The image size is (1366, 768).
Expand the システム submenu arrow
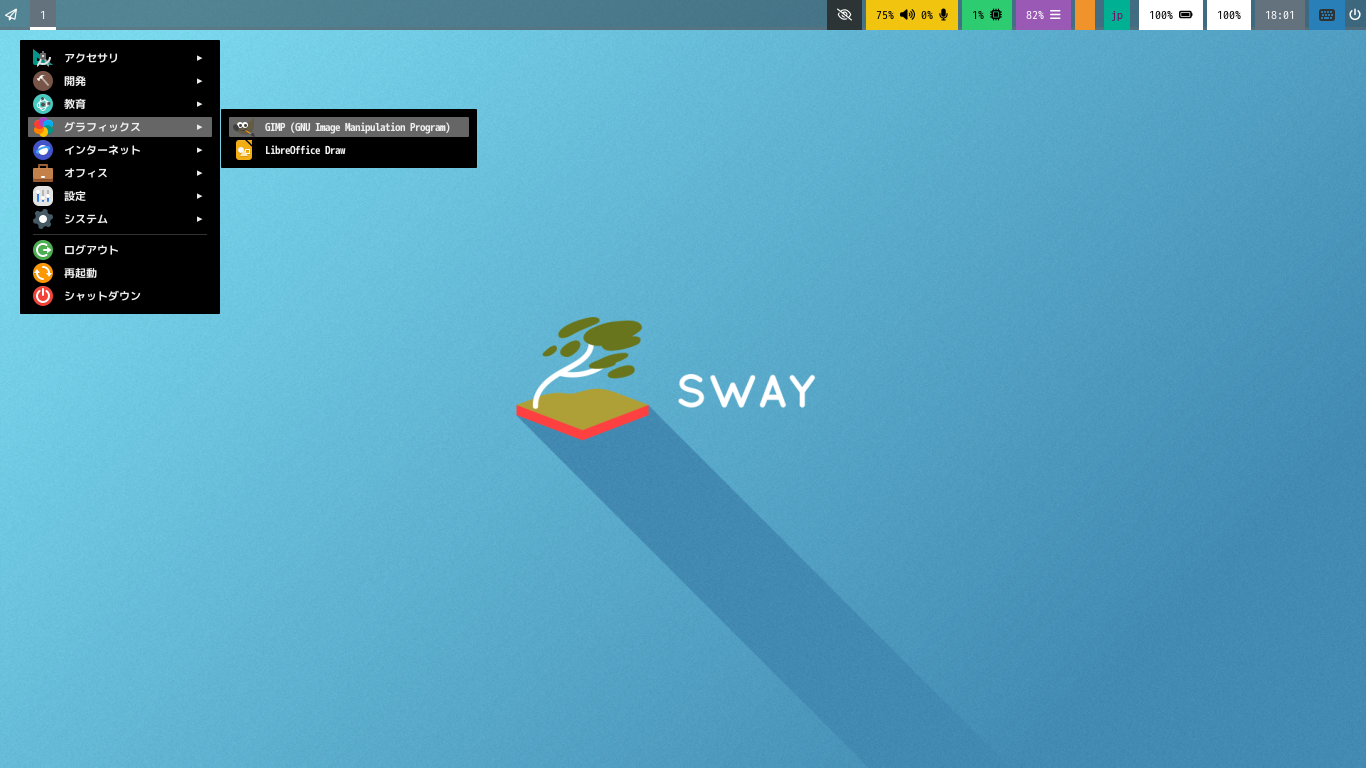point(200,219)
